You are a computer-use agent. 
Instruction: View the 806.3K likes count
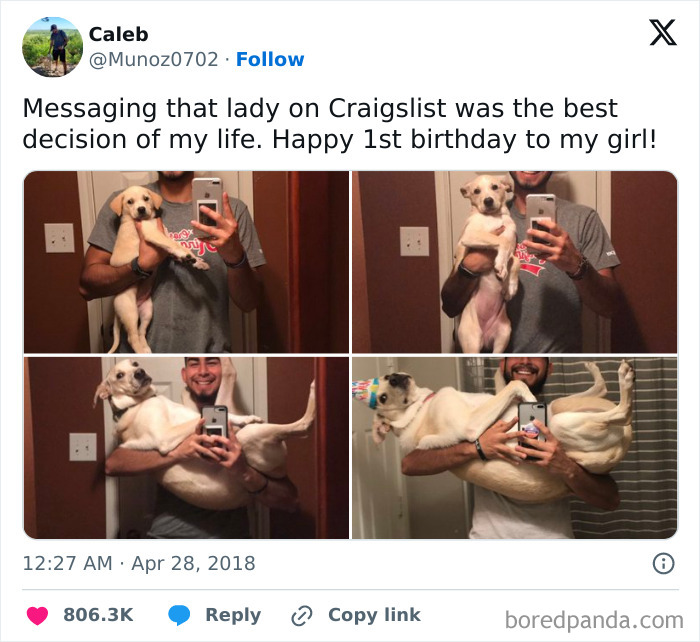[98, 615]
